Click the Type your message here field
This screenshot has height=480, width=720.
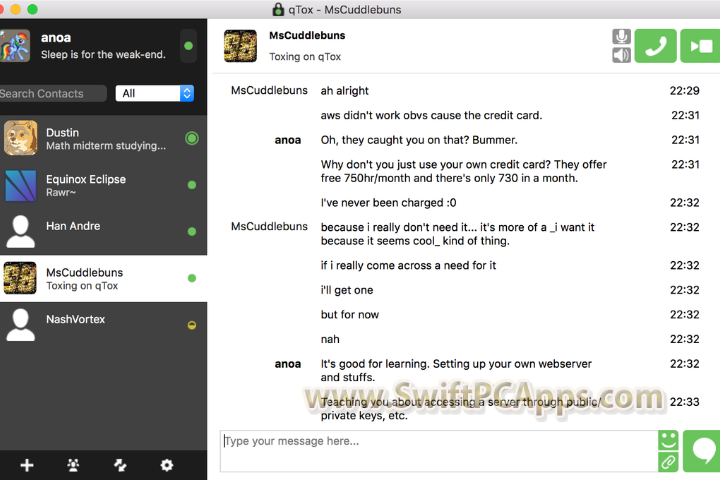[x=439, y=451]
